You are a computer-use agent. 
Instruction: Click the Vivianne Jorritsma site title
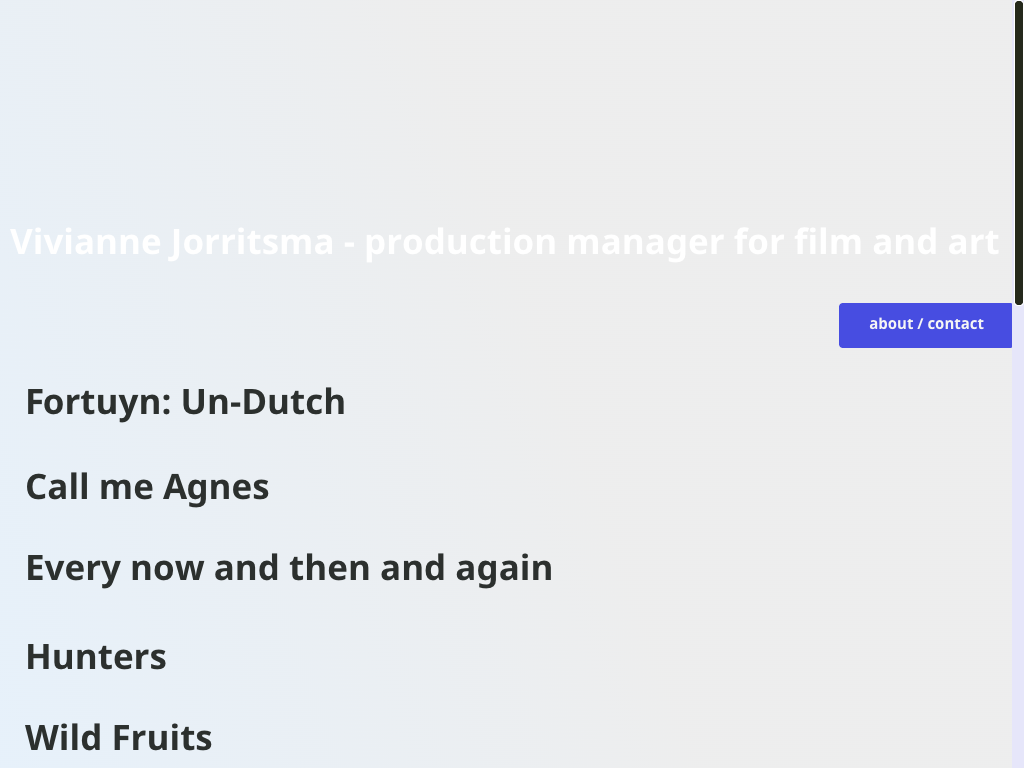[504, 242]
